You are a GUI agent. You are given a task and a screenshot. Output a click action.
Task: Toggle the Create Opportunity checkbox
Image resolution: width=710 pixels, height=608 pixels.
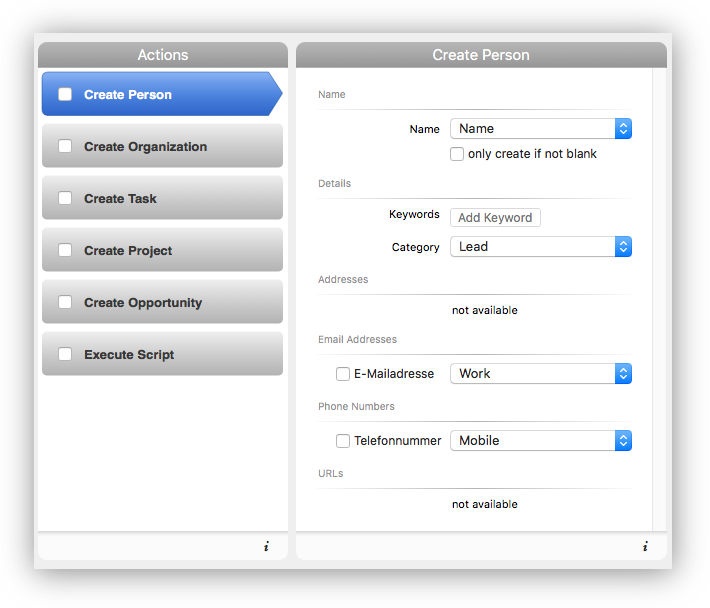point(65,302)
